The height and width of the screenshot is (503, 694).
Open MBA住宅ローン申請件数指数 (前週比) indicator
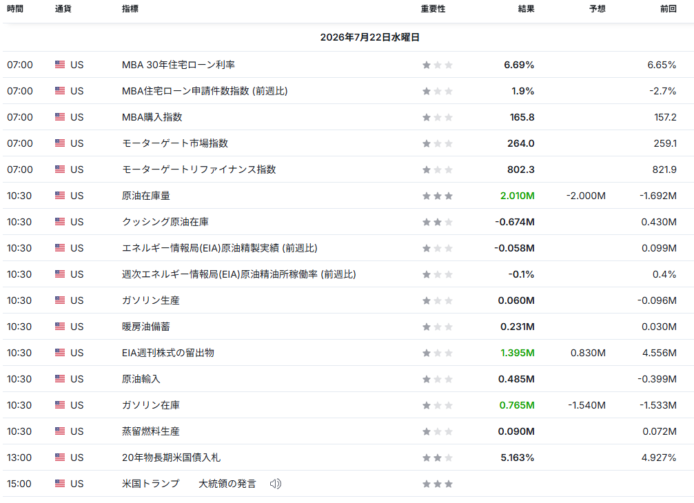click(204, 91)
